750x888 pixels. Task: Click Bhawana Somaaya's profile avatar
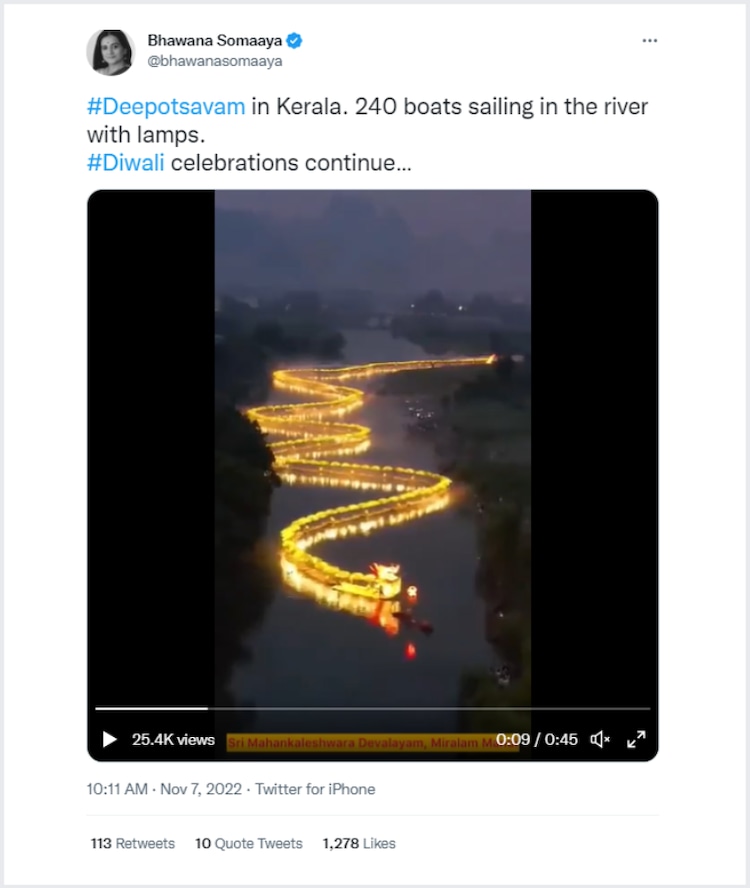(110, 52)
